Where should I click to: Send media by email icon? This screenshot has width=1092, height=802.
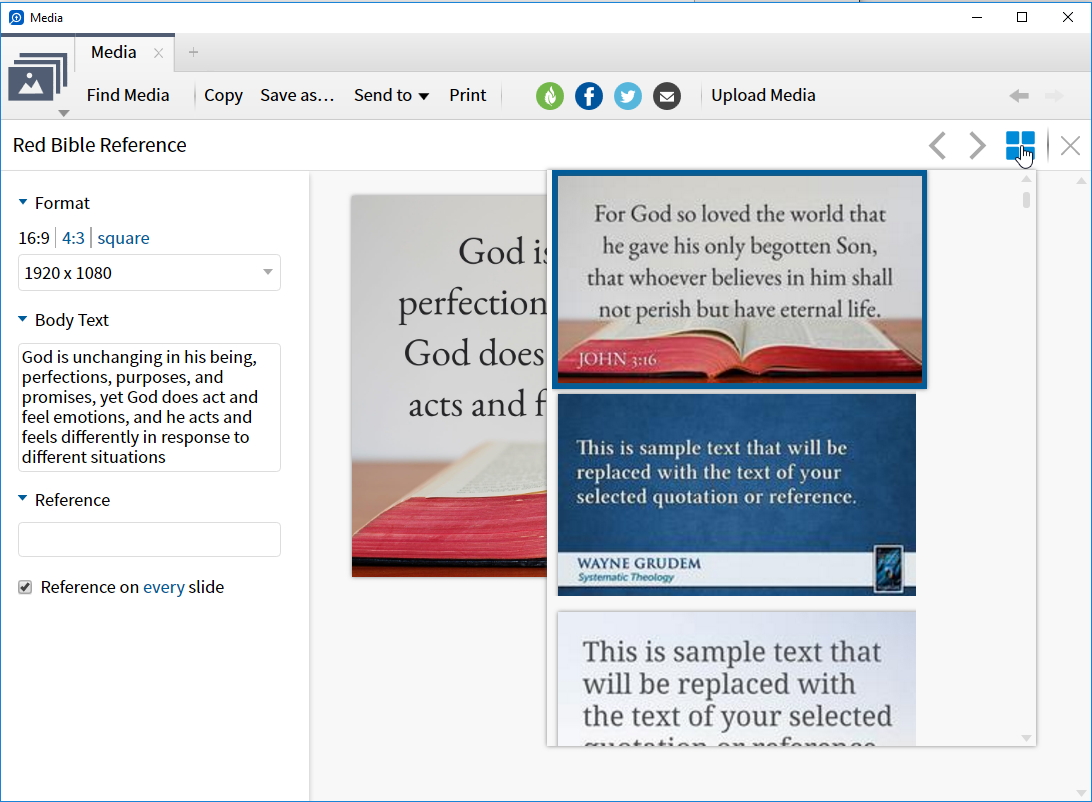[666, 96]
